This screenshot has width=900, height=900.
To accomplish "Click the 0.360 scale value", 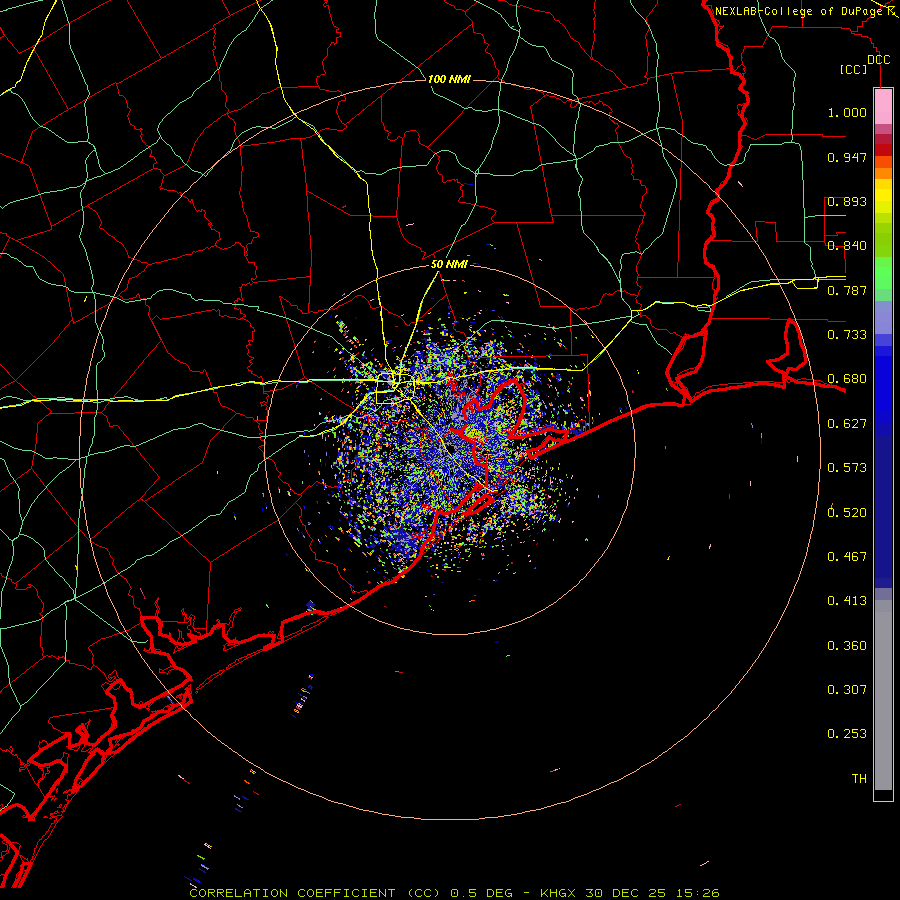I will (847, 646).
